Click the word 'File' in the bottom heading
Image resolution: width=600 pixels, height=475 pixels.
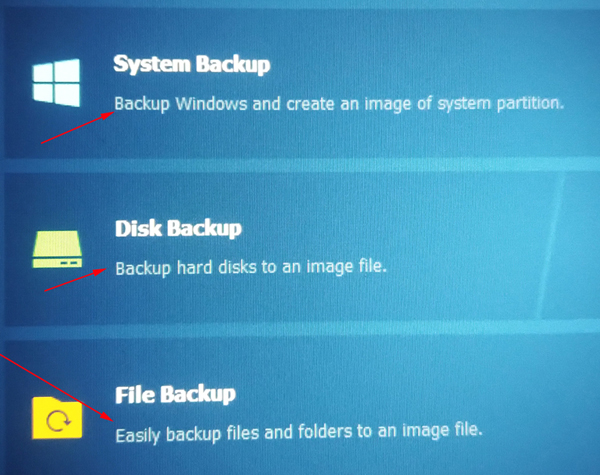tap(135, 395)
